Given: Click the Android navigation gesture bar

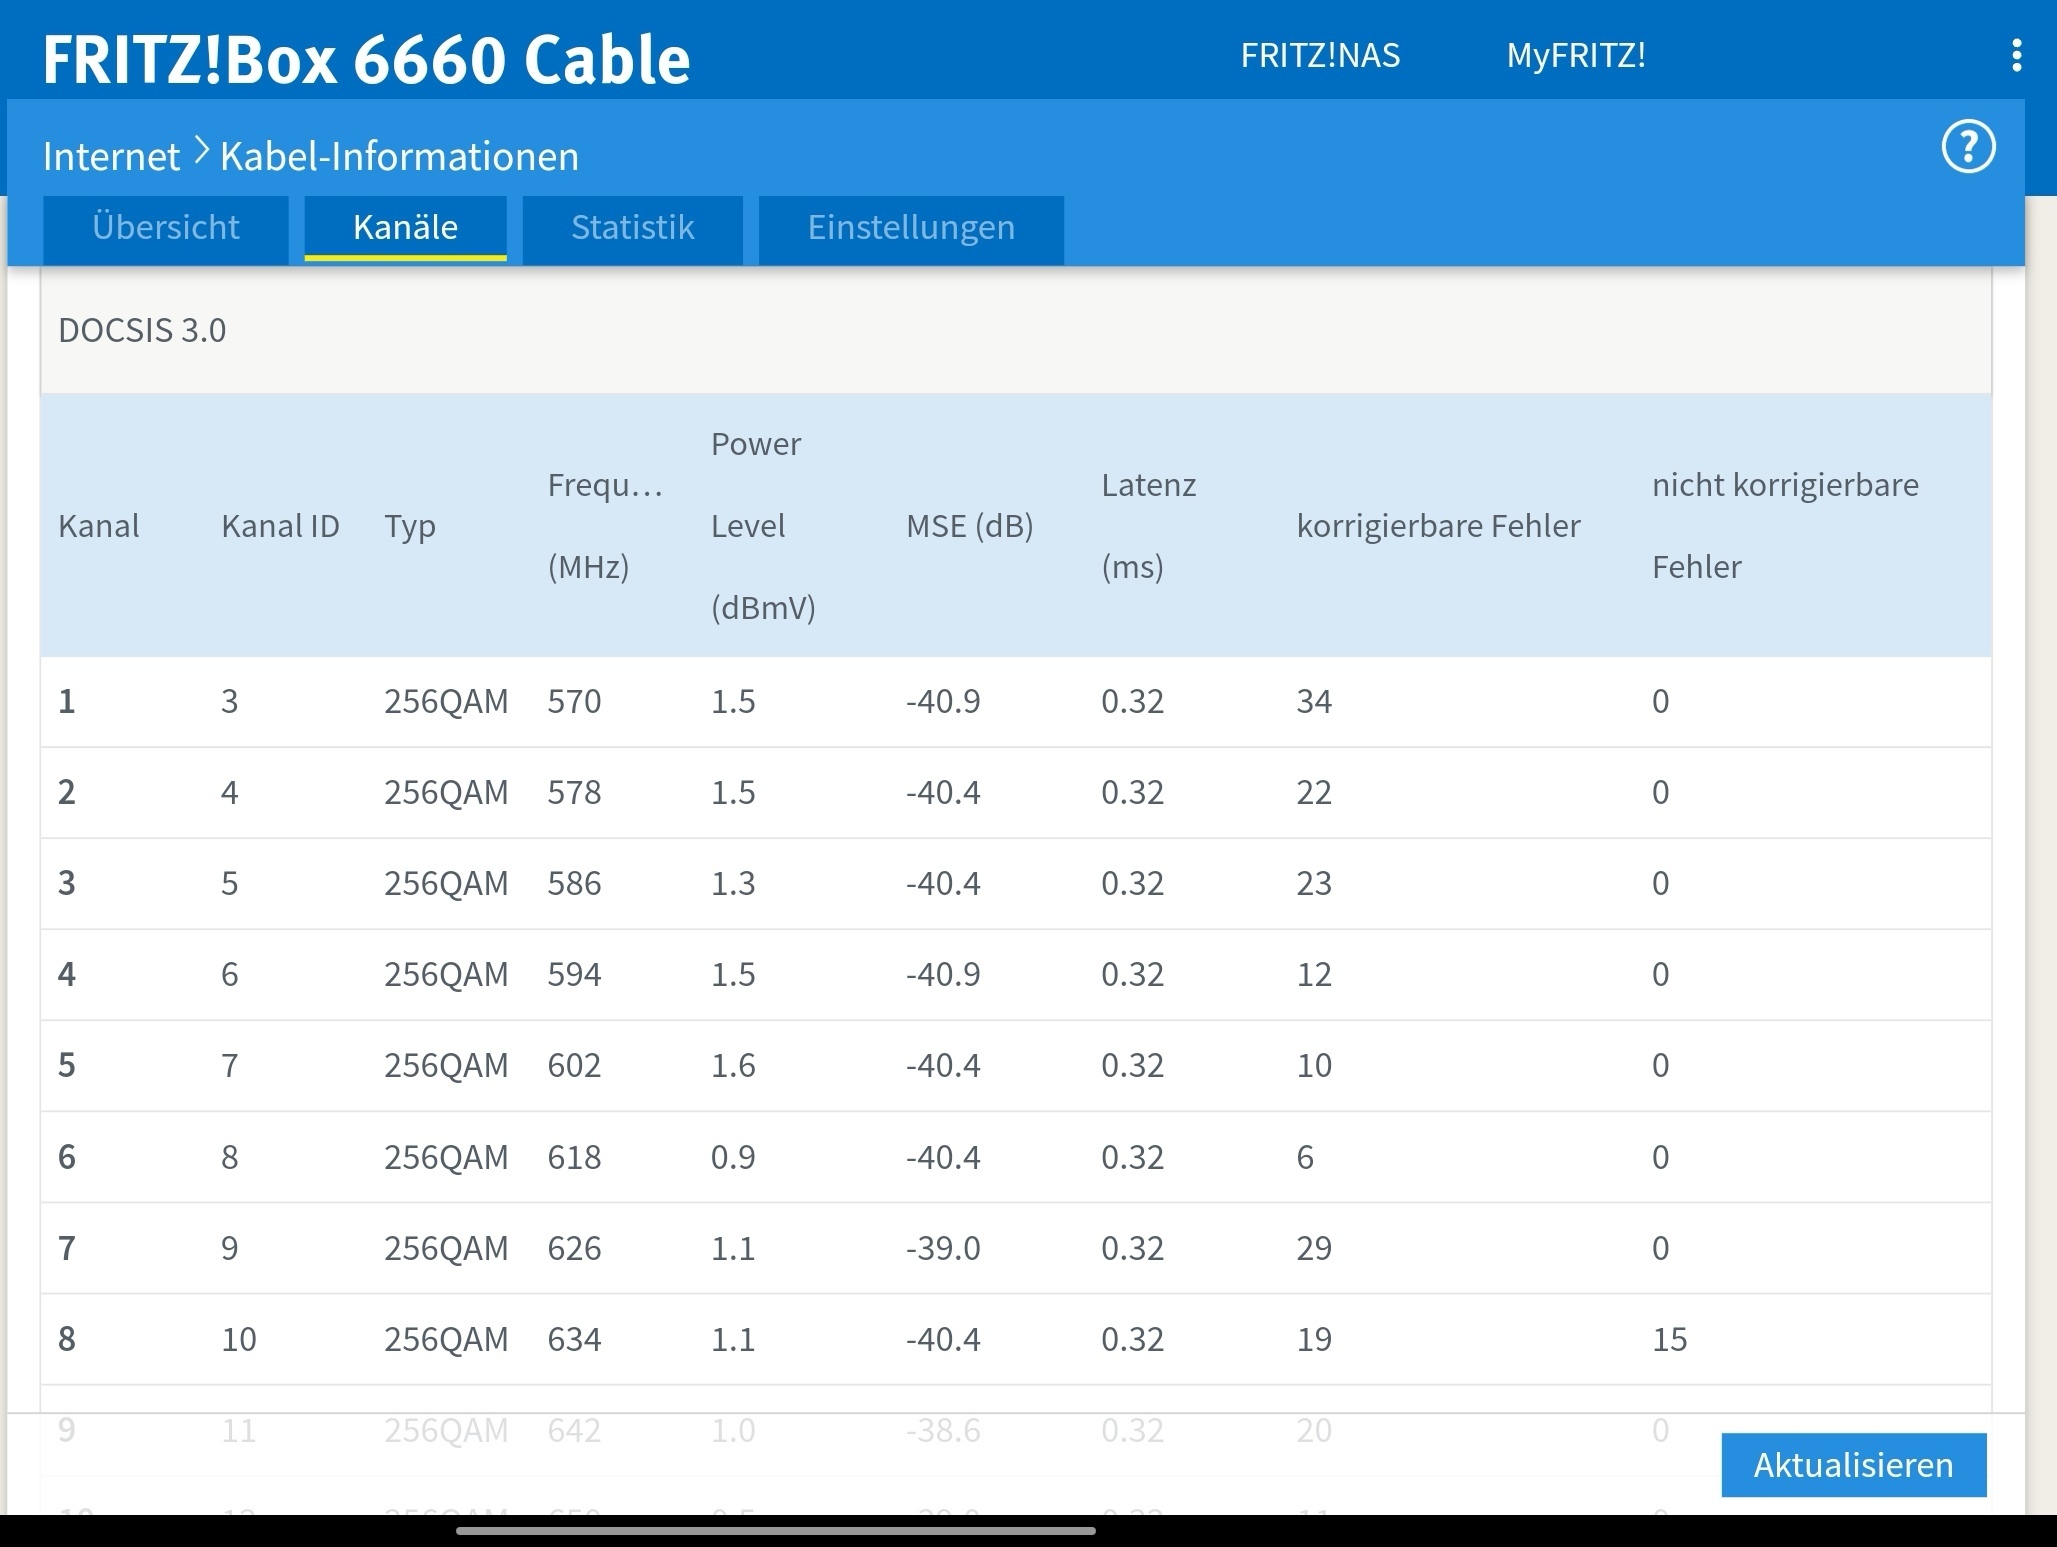Looking at the screenshot, I should (x=776, y=1530).
